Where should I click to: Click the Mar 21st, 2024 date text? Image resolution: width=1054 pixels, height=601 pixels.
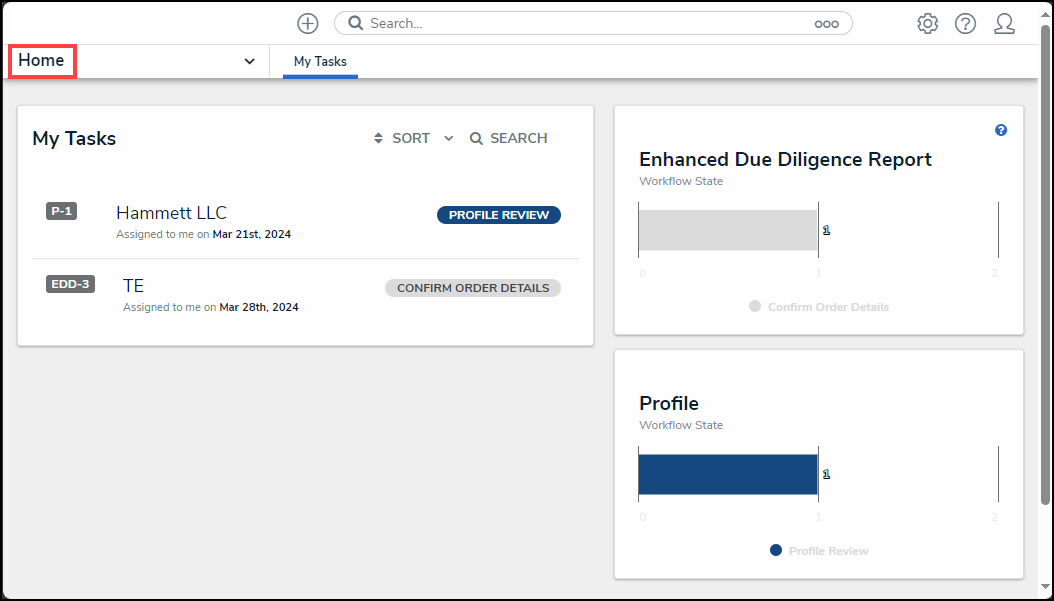[x=252, y=235]
